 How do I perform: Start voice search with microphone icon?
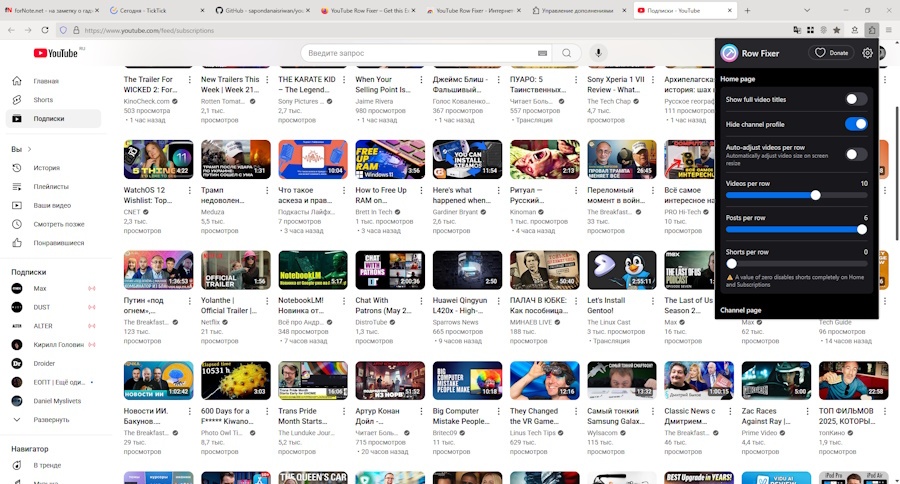(x=598, y=53)
